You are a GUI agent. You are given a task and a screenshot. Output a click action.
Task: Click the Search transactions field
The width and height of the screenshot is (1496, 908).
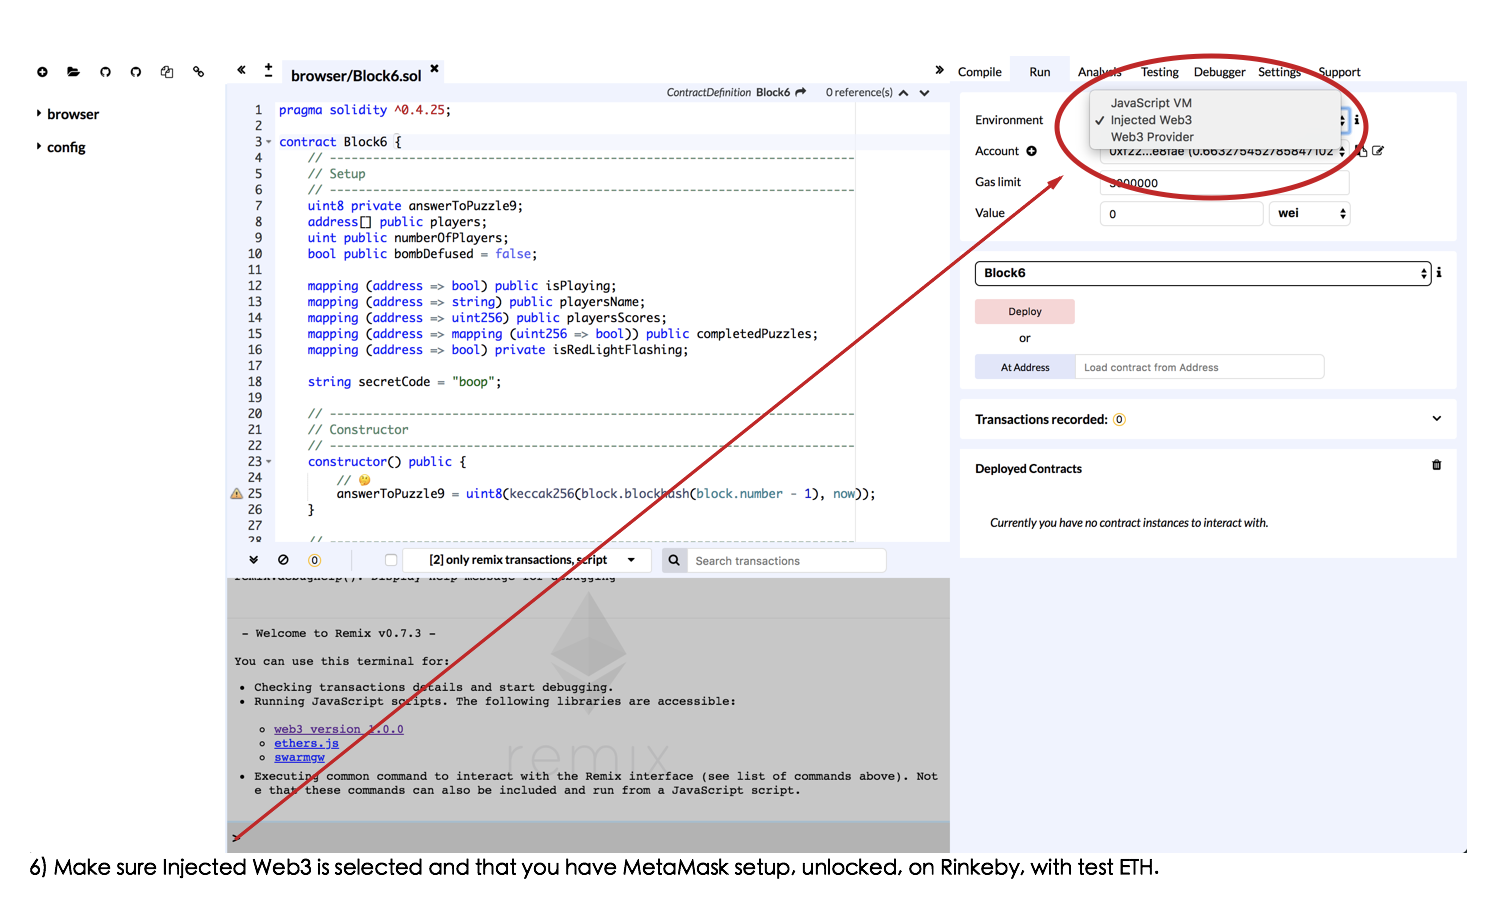tap(786, 561)
